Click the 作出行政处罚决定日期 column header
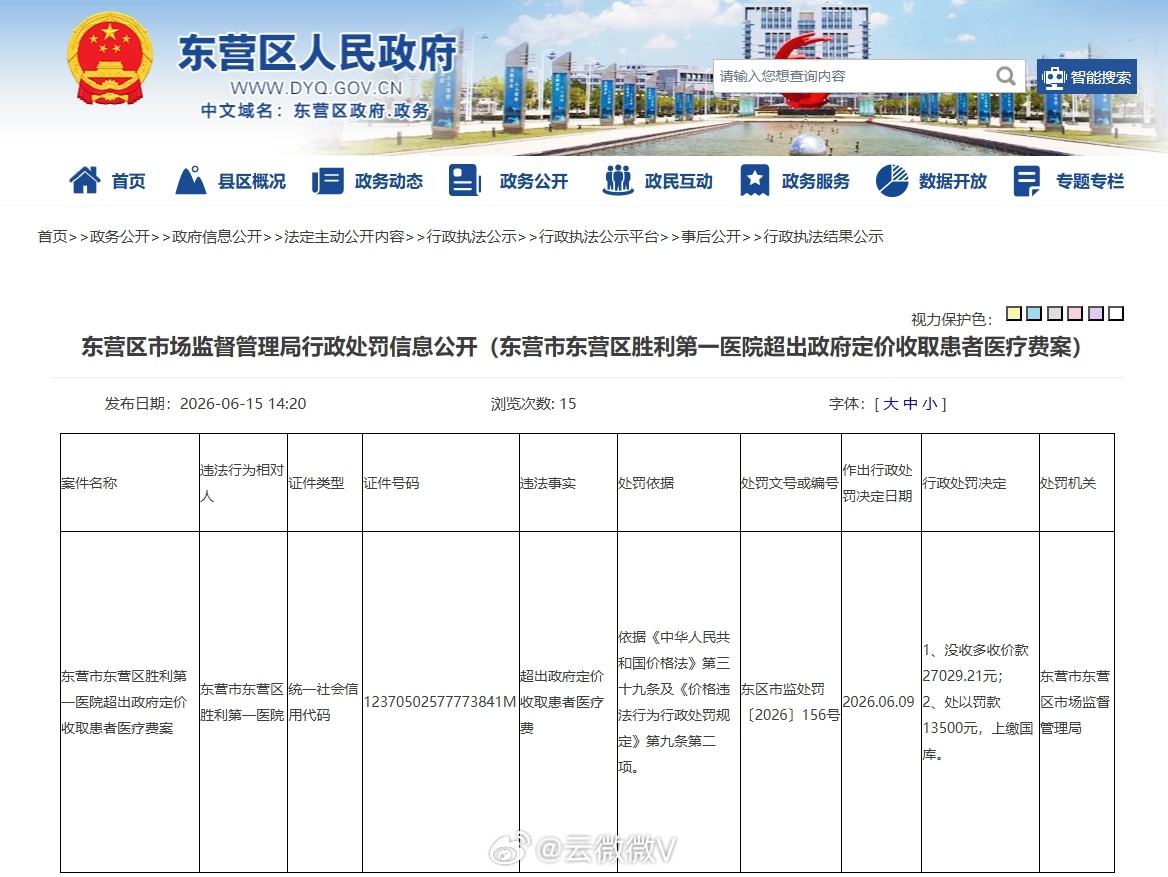Viewport: 1168px width, 877px height. pyautogui.click(x=881, y=483)
